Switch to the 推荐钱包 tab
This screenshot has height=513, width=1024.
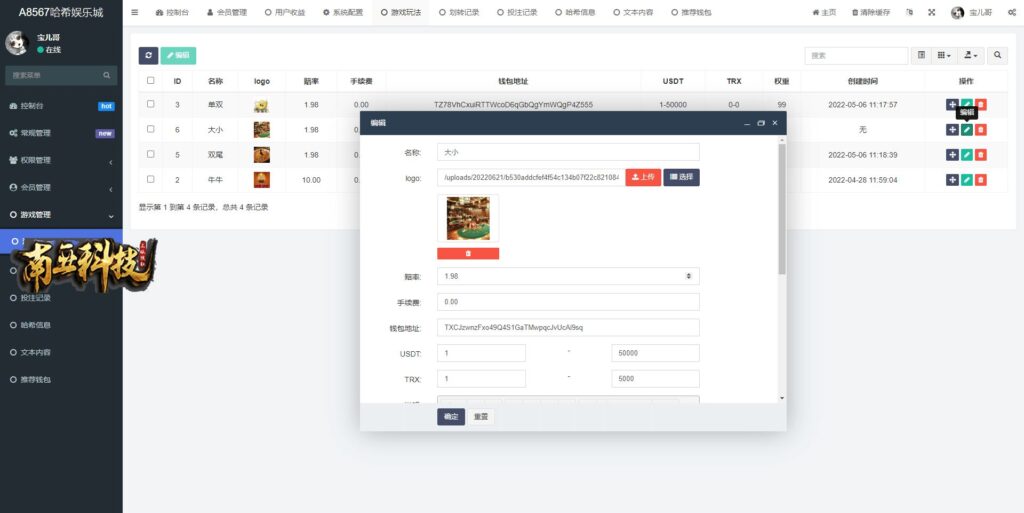coord(691,12)
